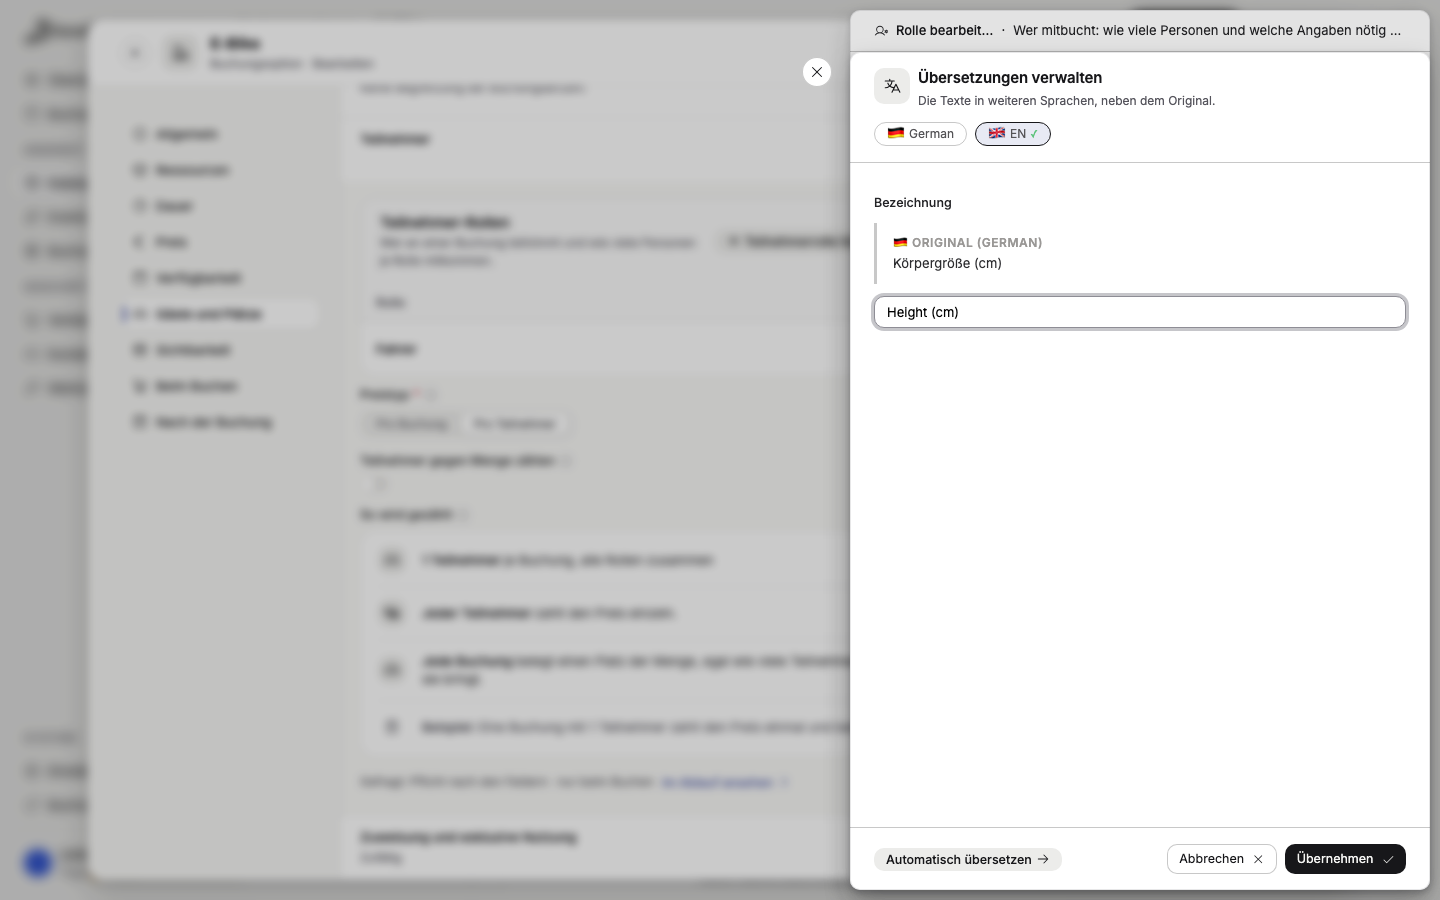Click the text "Die Texte in weiteren Sprachen, neben dem Original."
Image resolution: width=1440 pixels, height=900 pixels.
click(x=1067, y=101)
